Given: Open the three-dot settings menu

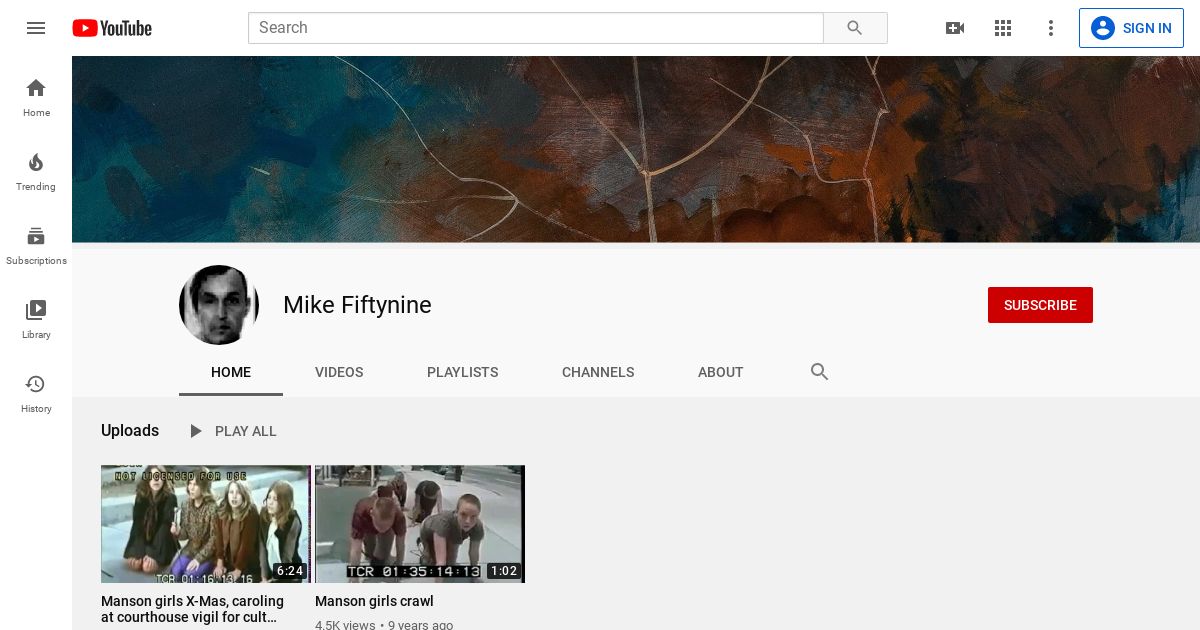Looking at the screenshot, I should point(1051,28).
